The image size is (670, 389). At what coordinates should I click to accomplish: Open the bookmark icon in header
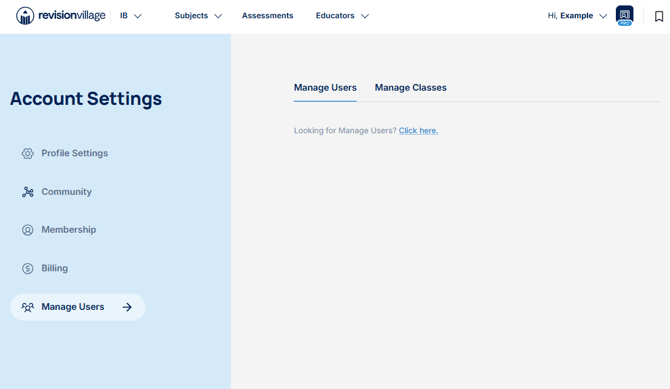point(659,16)
